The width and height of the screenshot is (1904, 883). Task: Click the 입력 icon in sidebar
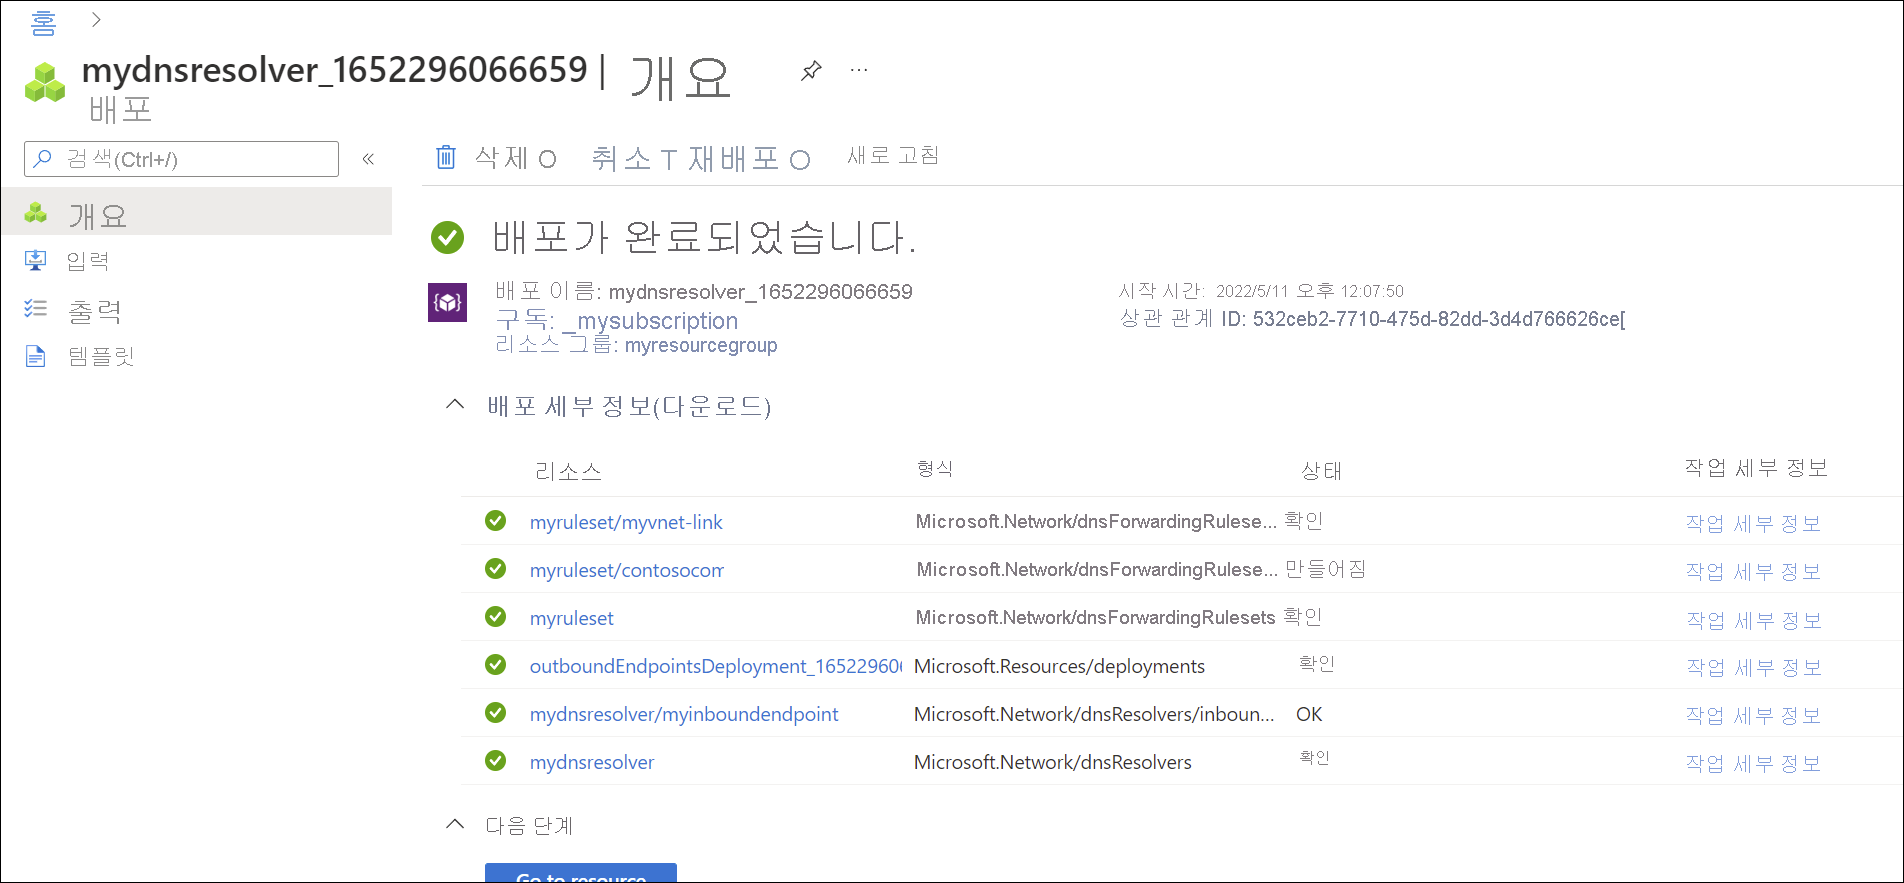tap(36, 260)
